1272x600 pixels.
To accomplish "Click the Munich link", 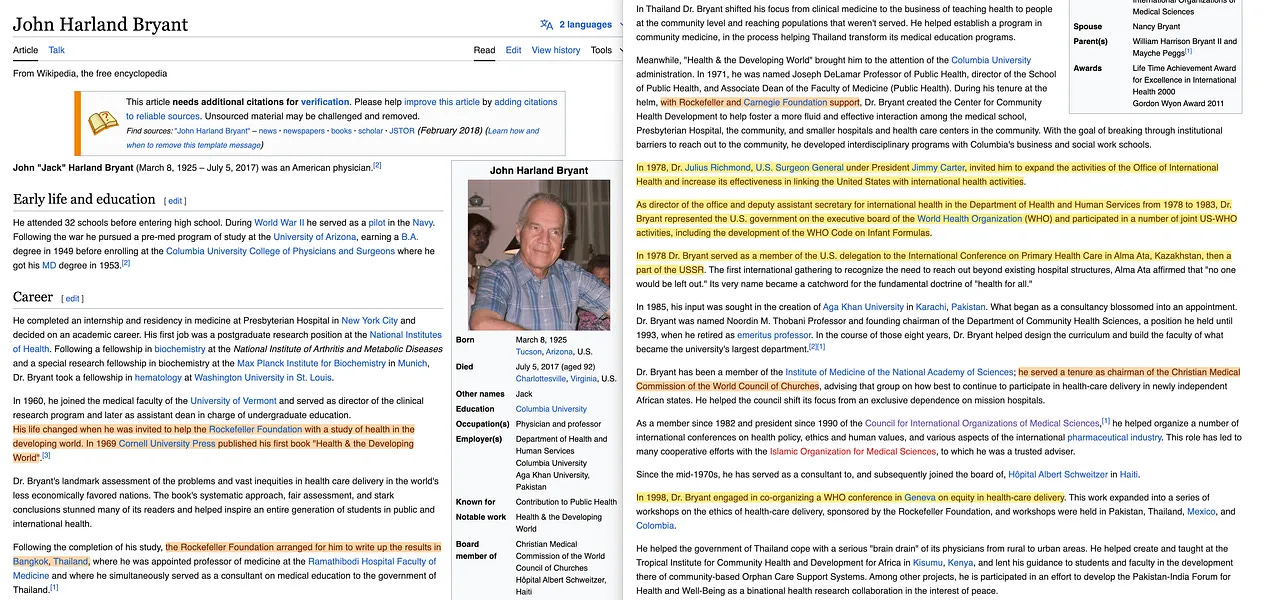I will pyautogui.click(x=412, y=363).
